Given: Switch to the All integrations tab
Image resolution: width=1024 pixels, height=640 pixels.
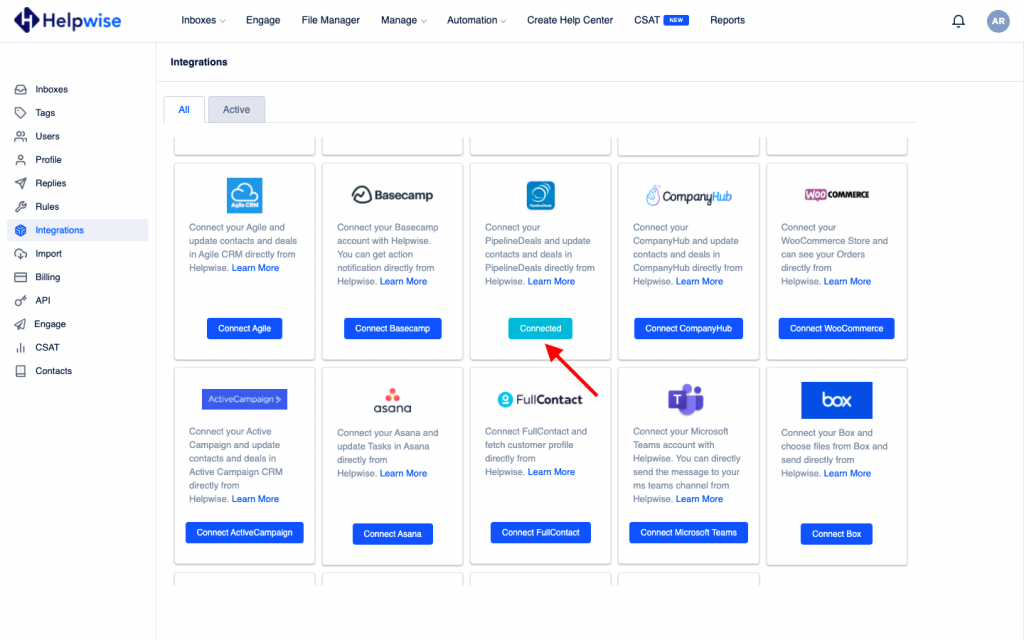Looking at the screenshot, I should click(184, 110).
